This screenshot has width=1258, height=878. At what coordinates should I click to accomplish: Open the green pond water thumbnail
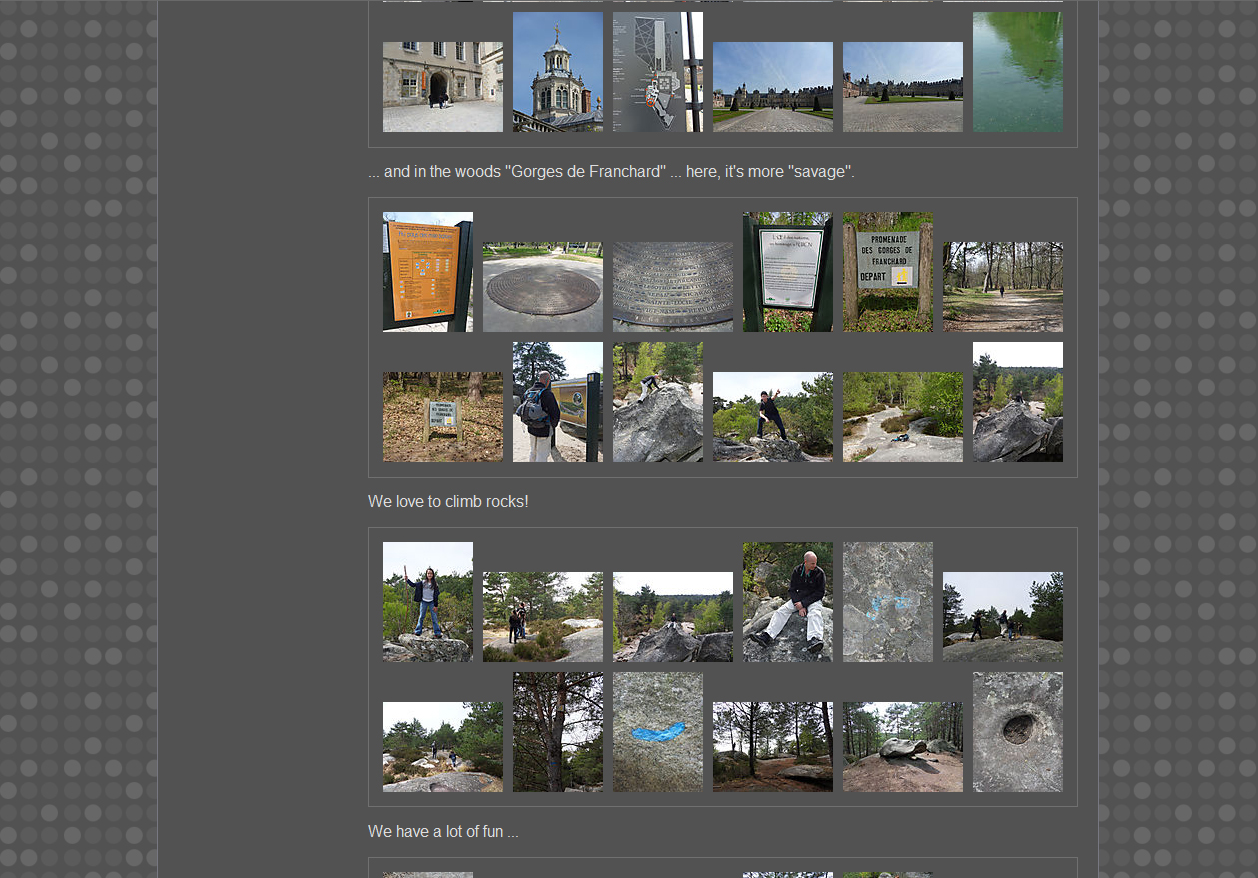coord(1017,72)
